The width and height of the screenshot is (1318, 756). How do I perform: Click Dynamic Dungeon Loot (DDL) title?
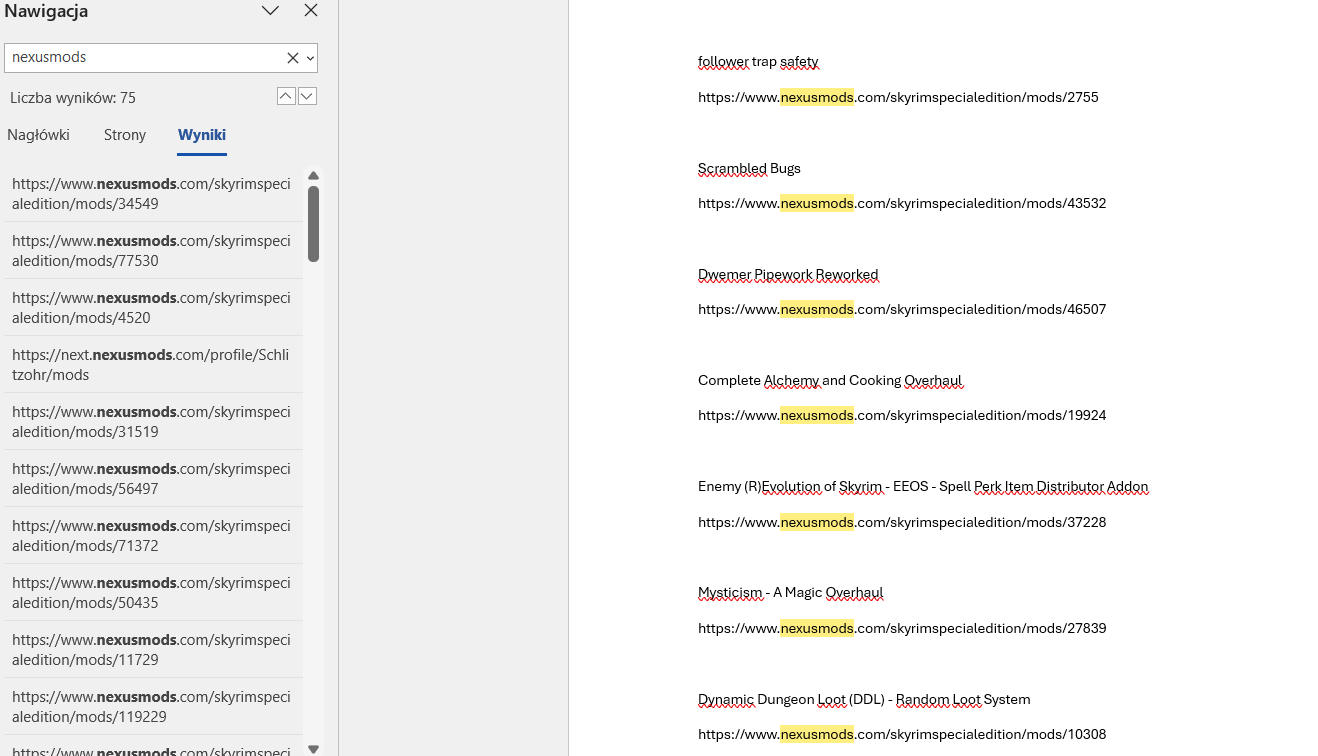pos(864,699)
